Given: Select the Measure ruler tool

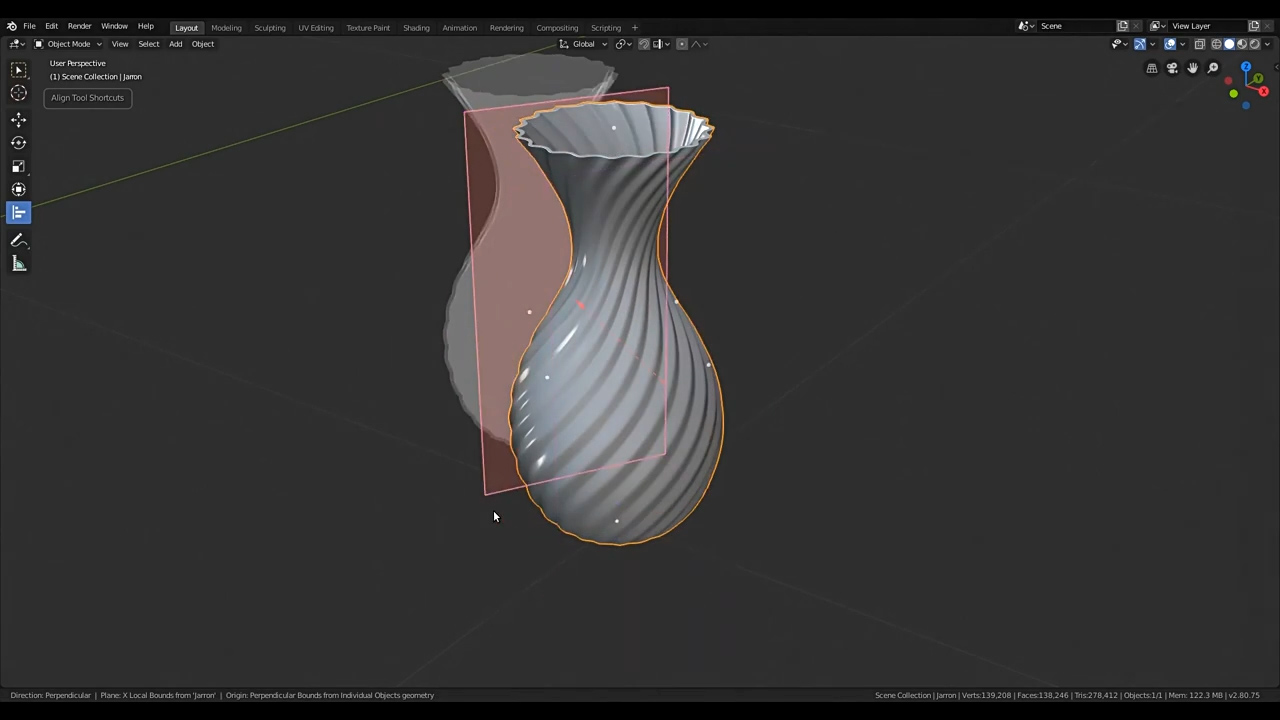Looking at the screenshot, I should click(18, 264).
